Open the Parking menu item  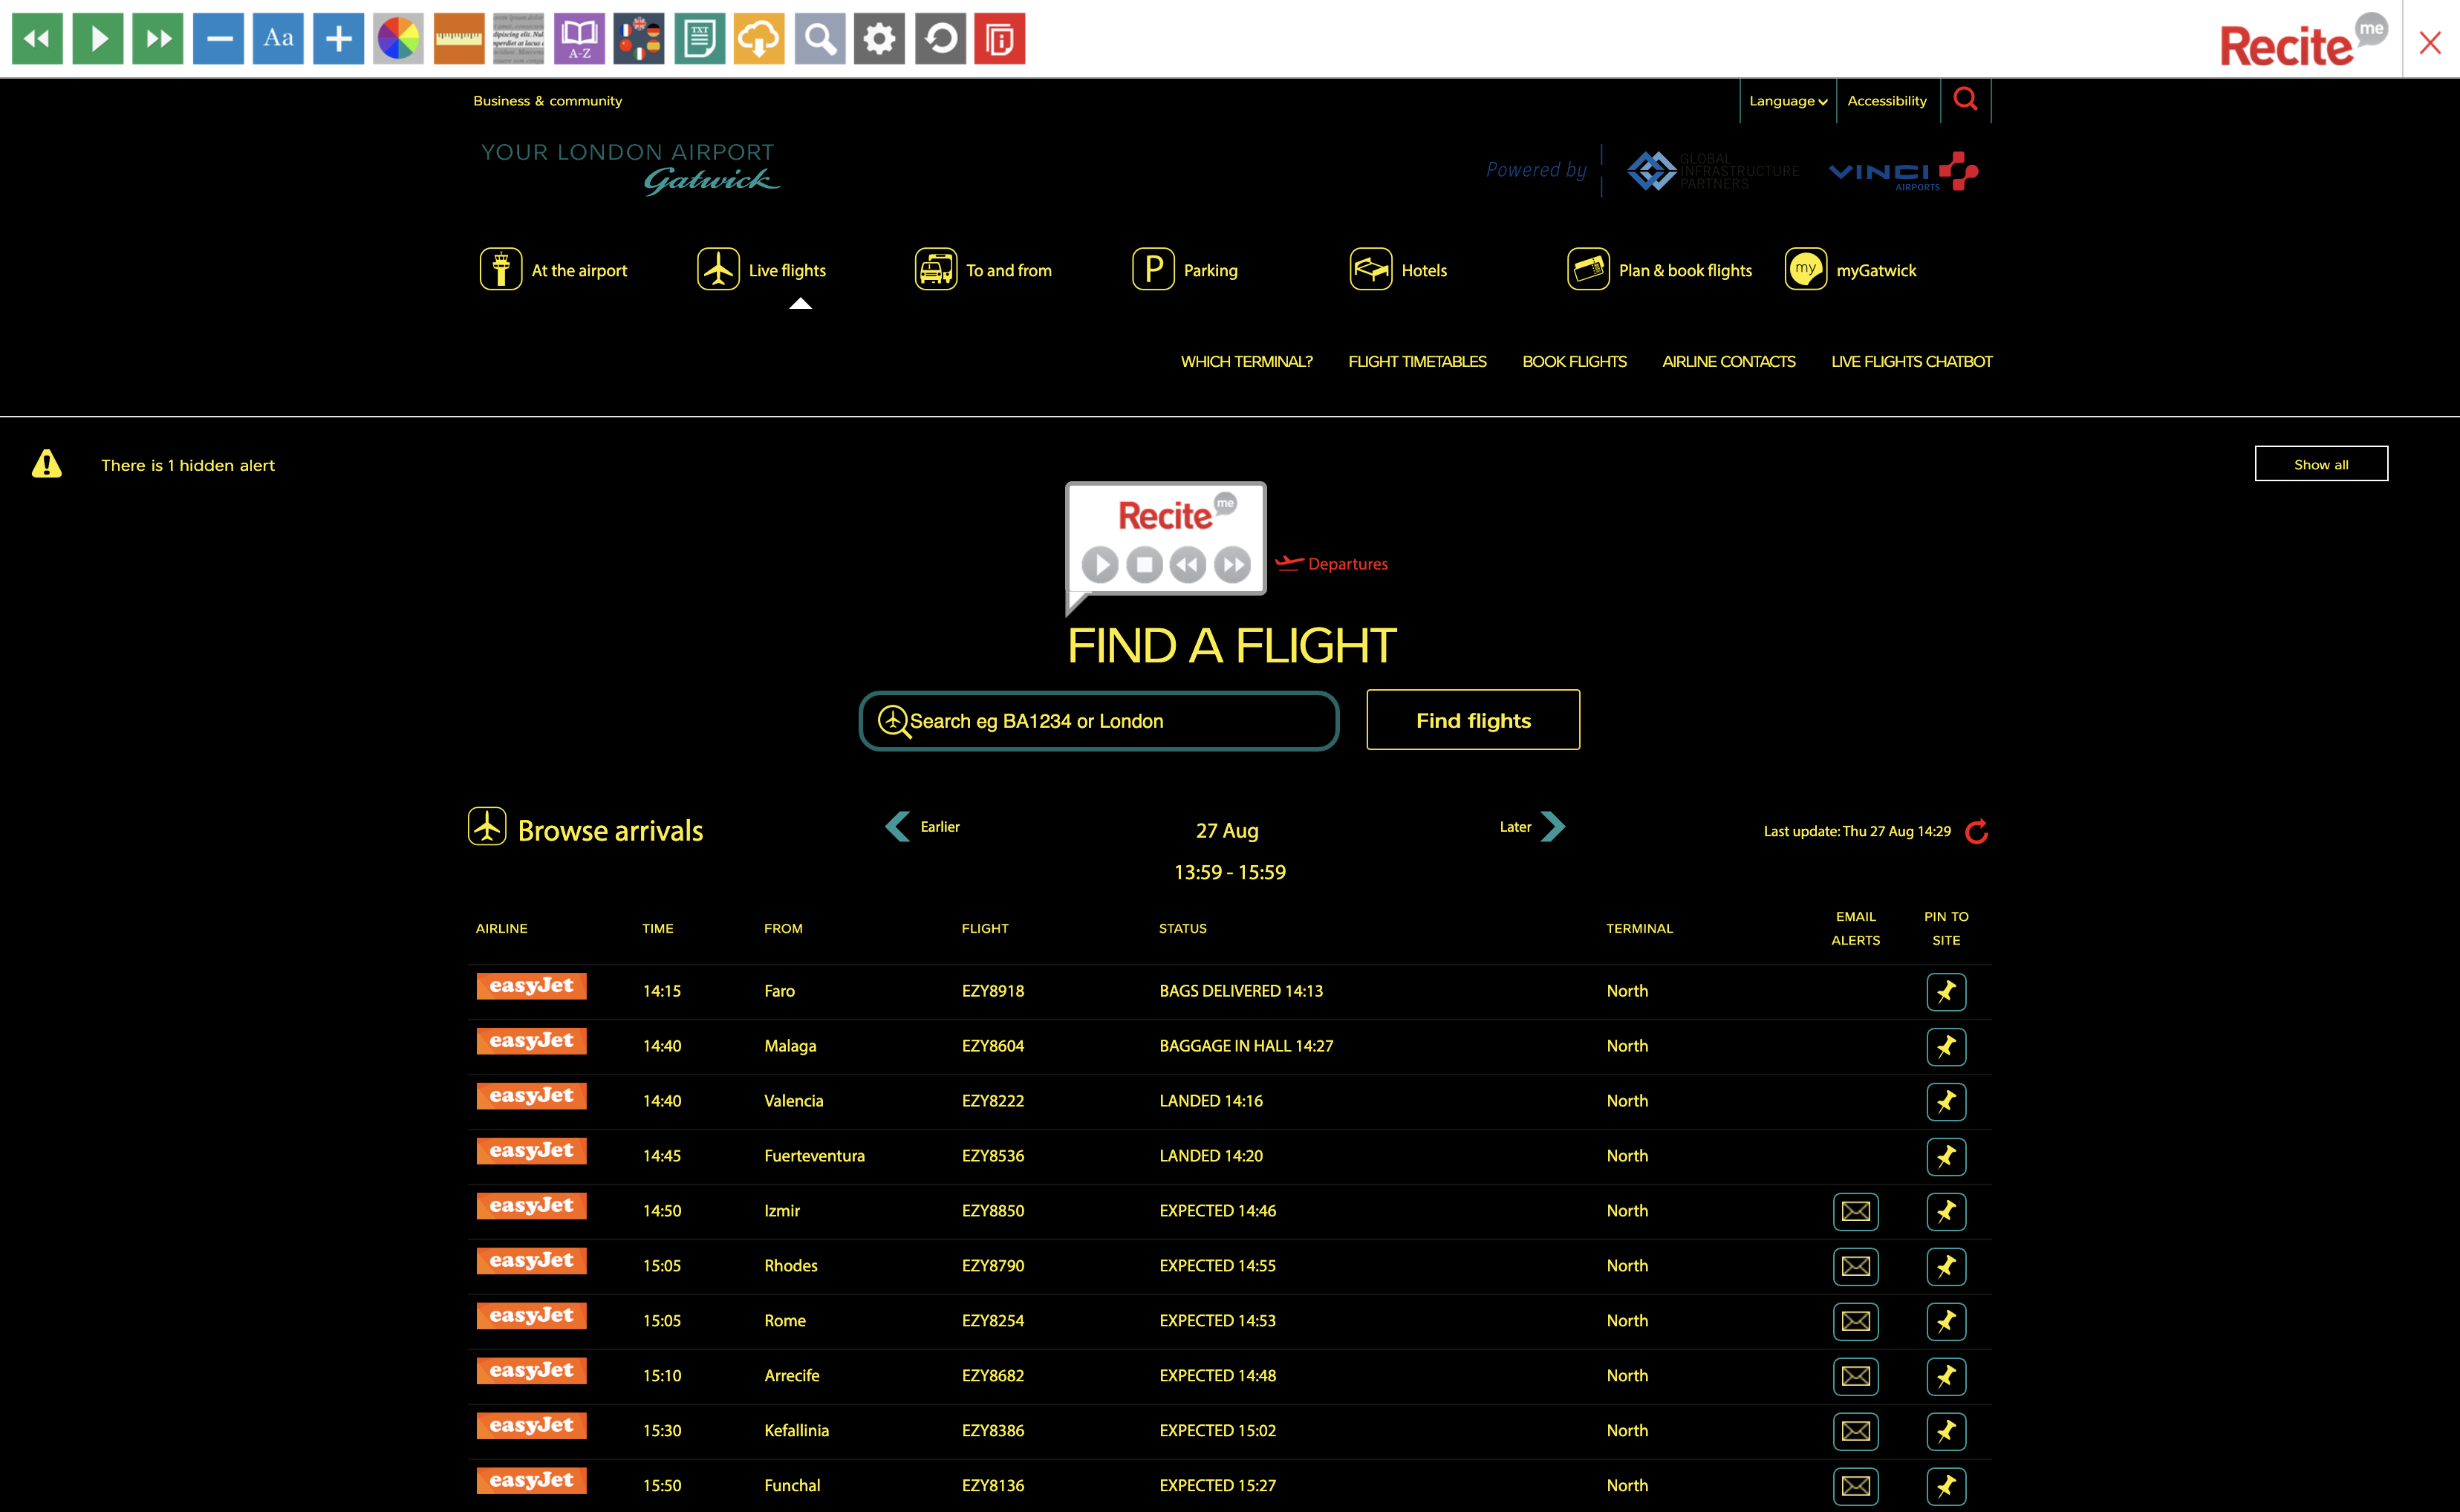click(x=1185, y=270)
